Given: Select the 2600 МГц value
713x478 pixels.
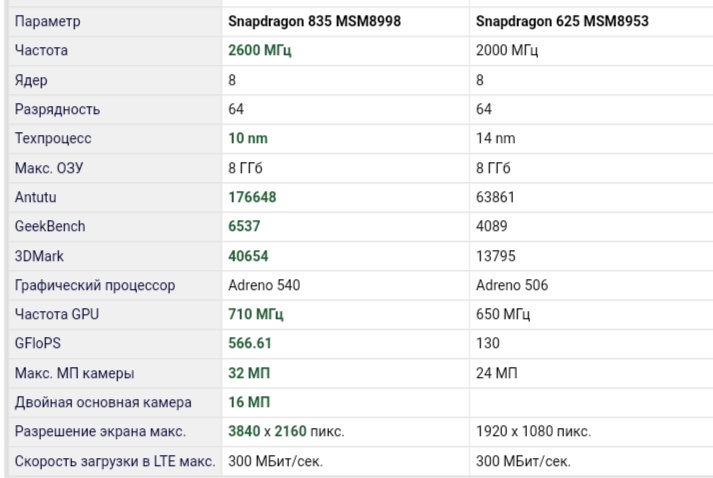Looking at the screenshot, I should (x=260, y=50).
